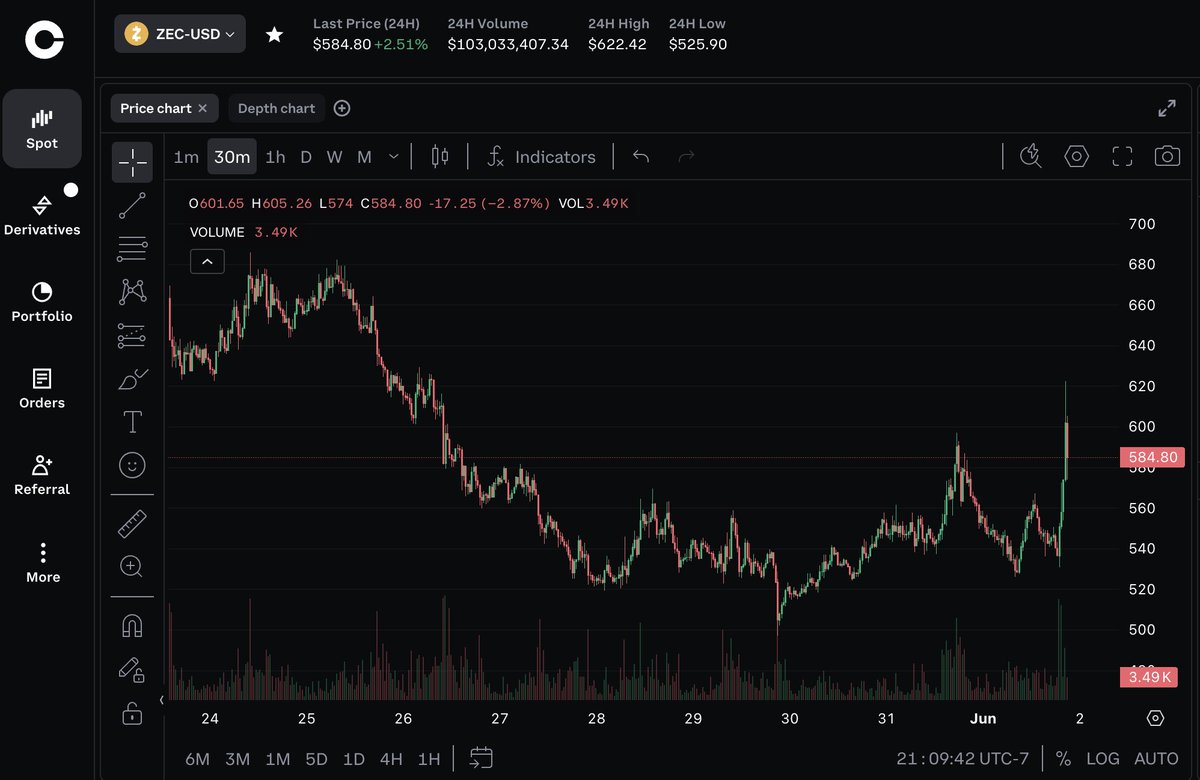Select the forecasting and measurement tool
Viewport: 1200px width, 780px height.
pyautogui.click(x=132, y=336)
